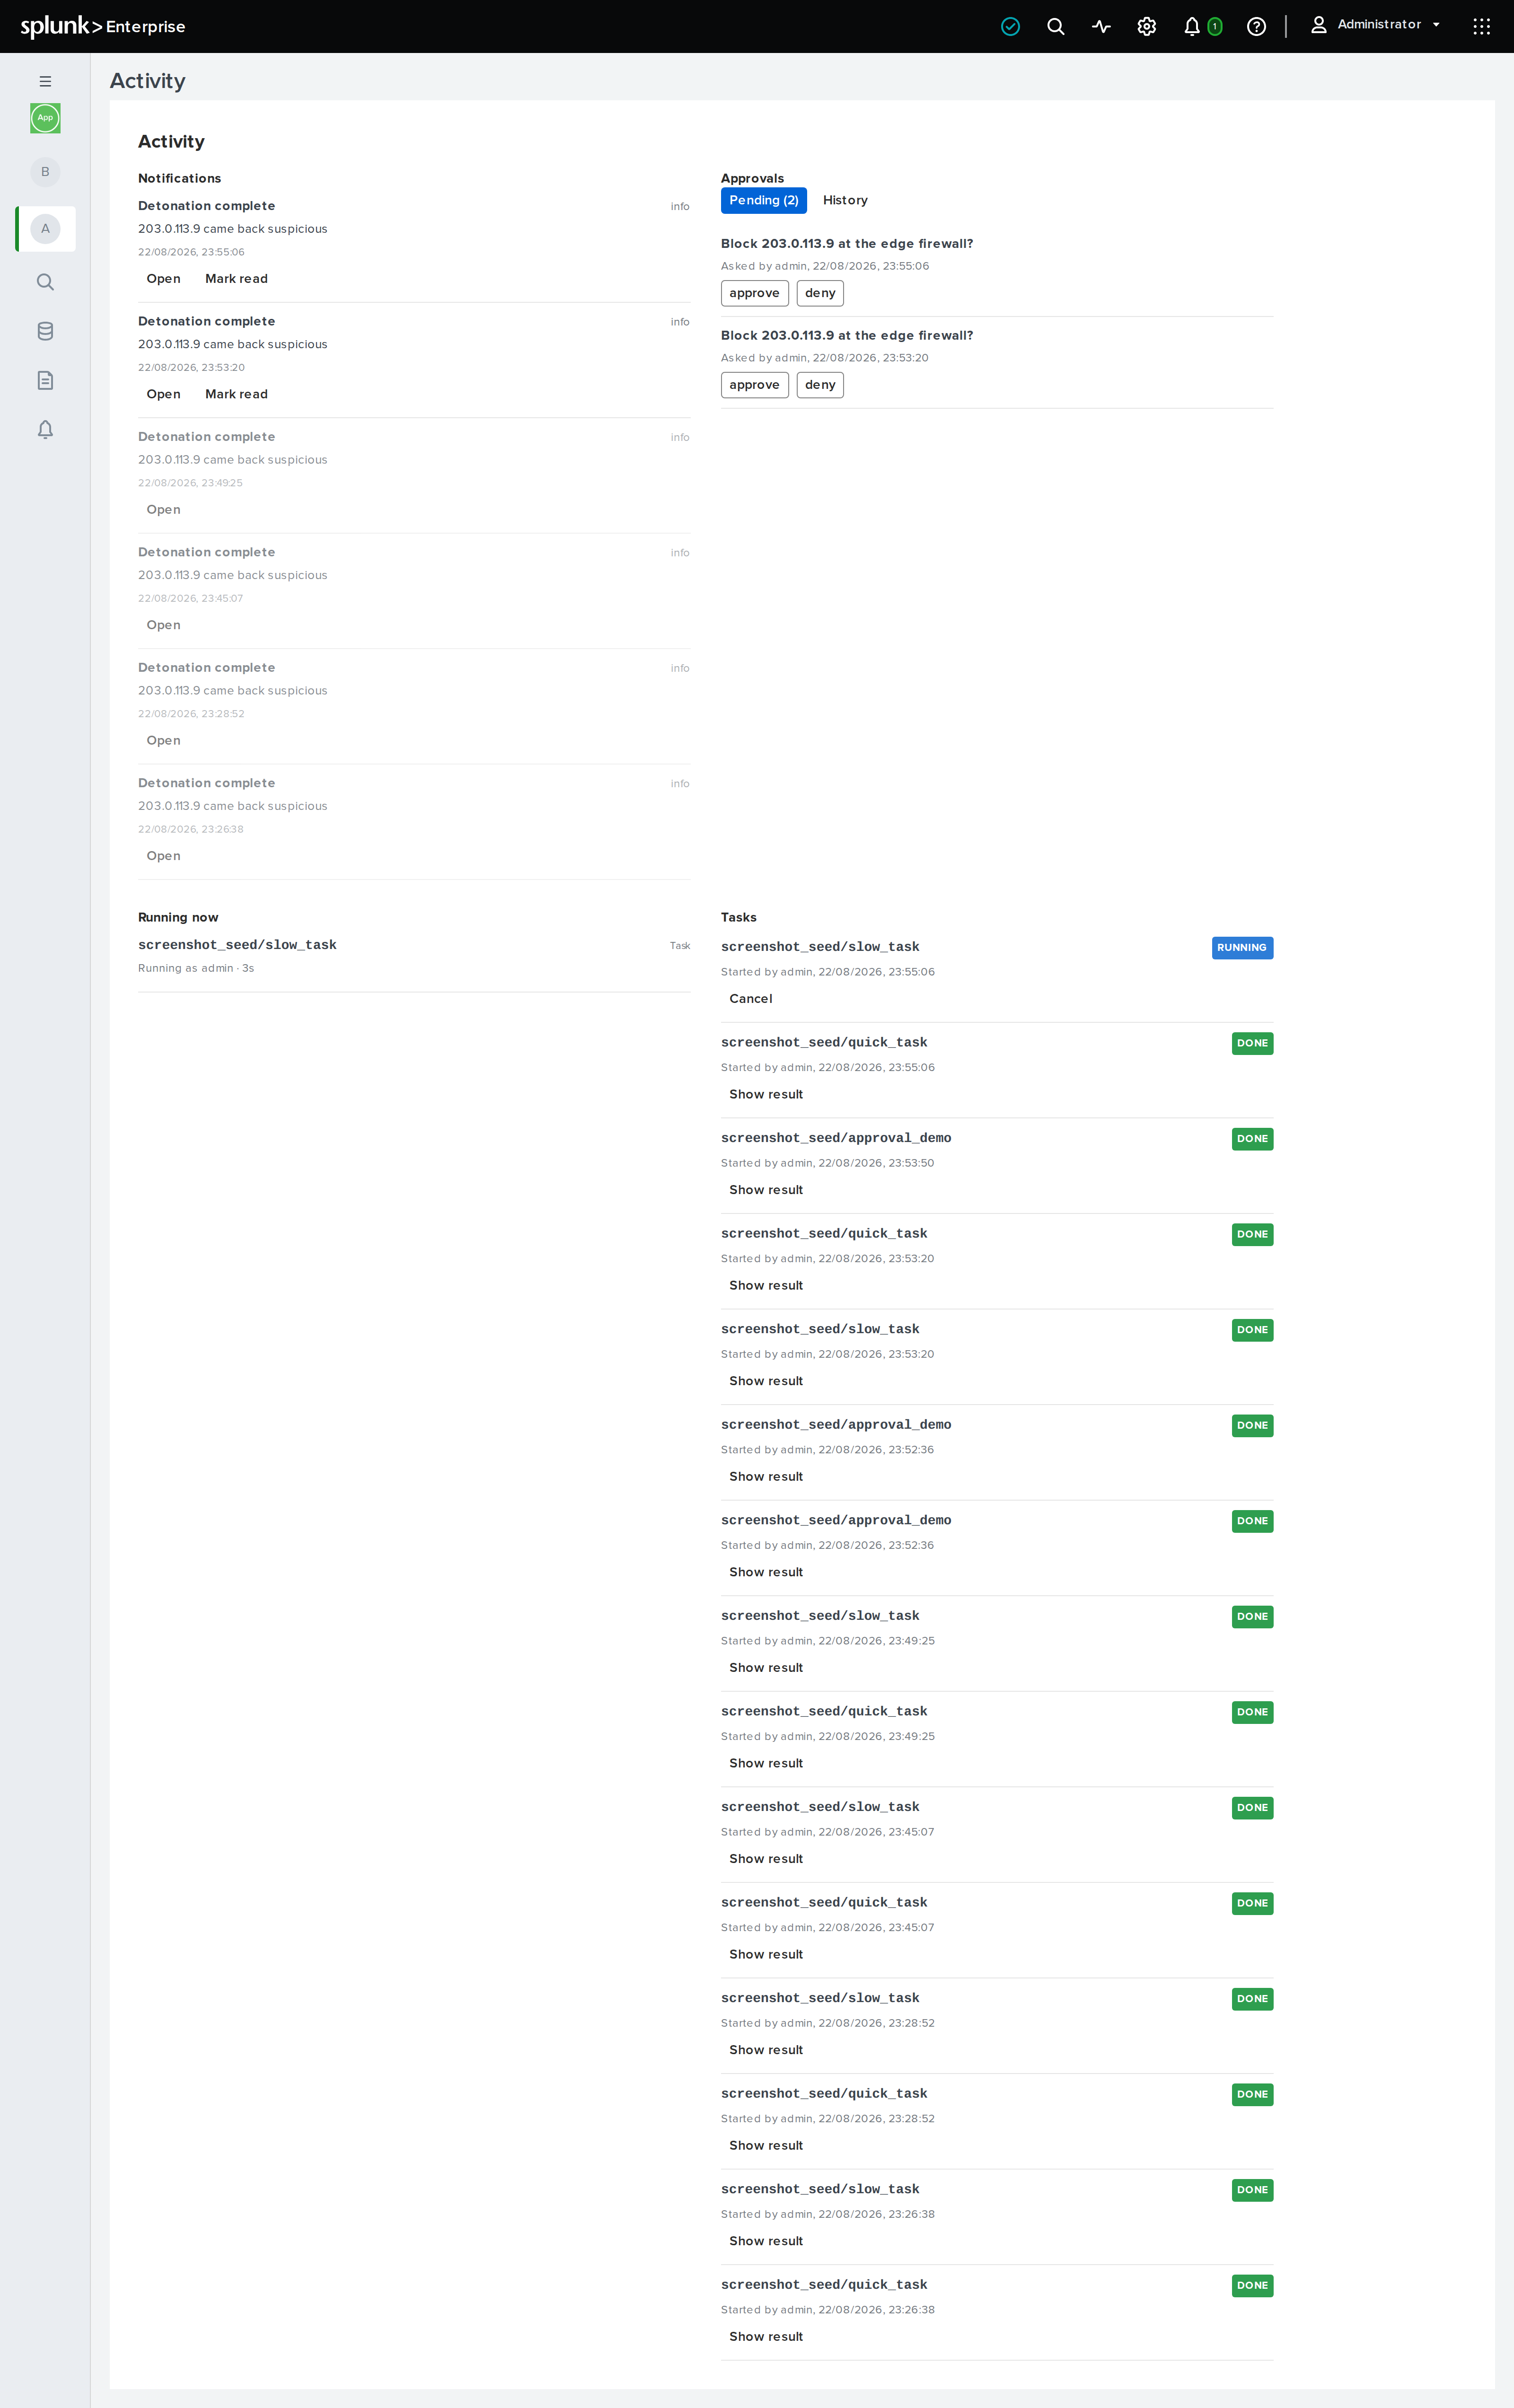Open the Splunk Enterprise logo home link

click(x=103, y=26)
